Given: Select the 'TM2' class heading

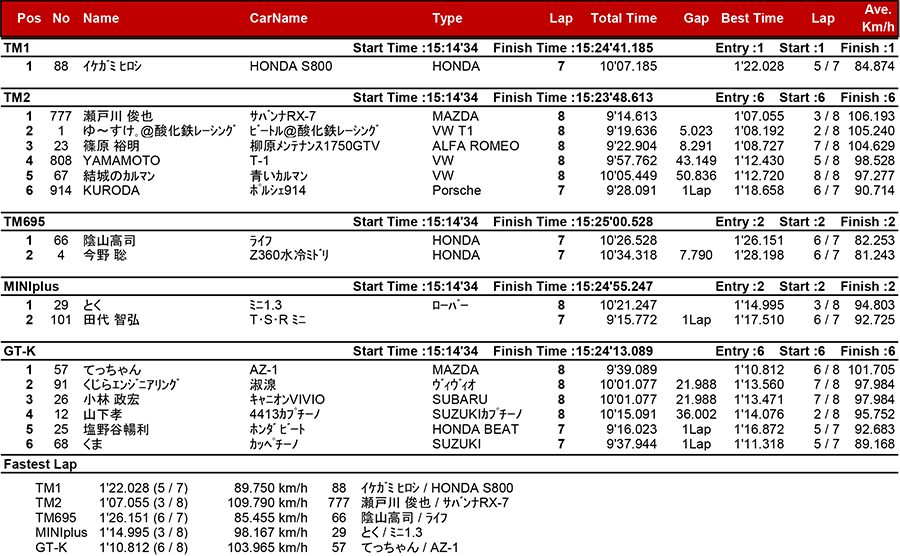Looking at the screenshot, I should pos(17,98).
